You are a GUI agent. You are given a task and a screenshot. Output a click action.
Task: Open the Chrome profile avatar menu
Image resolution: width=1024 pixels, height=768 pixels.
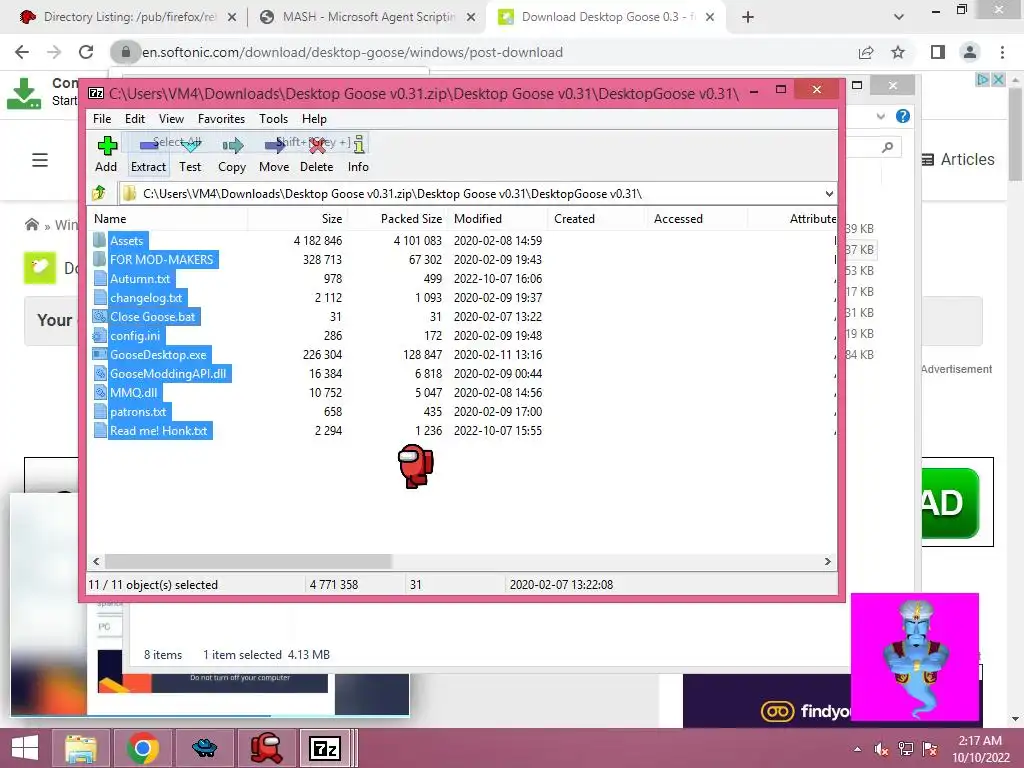pos(970,52)
